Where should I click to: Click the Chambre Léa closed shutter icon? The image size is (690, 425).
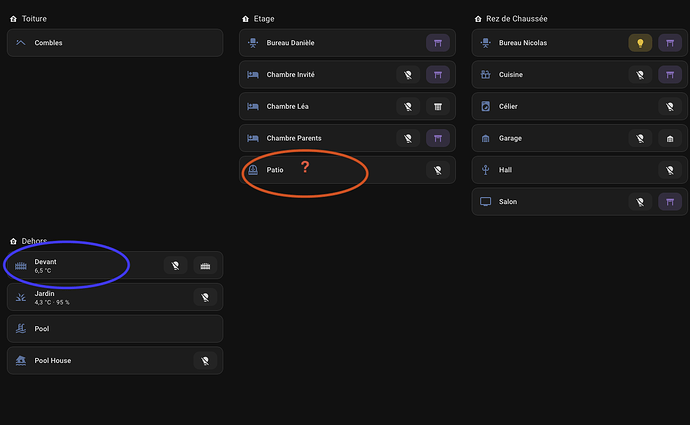(x=437, y=107)
